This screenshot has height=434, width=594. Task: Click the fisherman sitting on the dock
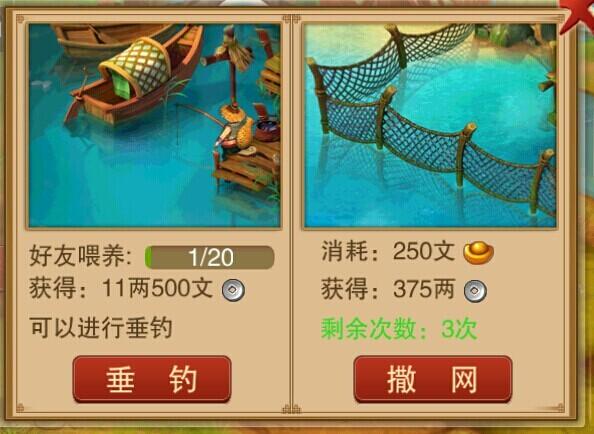pyautogui.click(x=235, y=131)
